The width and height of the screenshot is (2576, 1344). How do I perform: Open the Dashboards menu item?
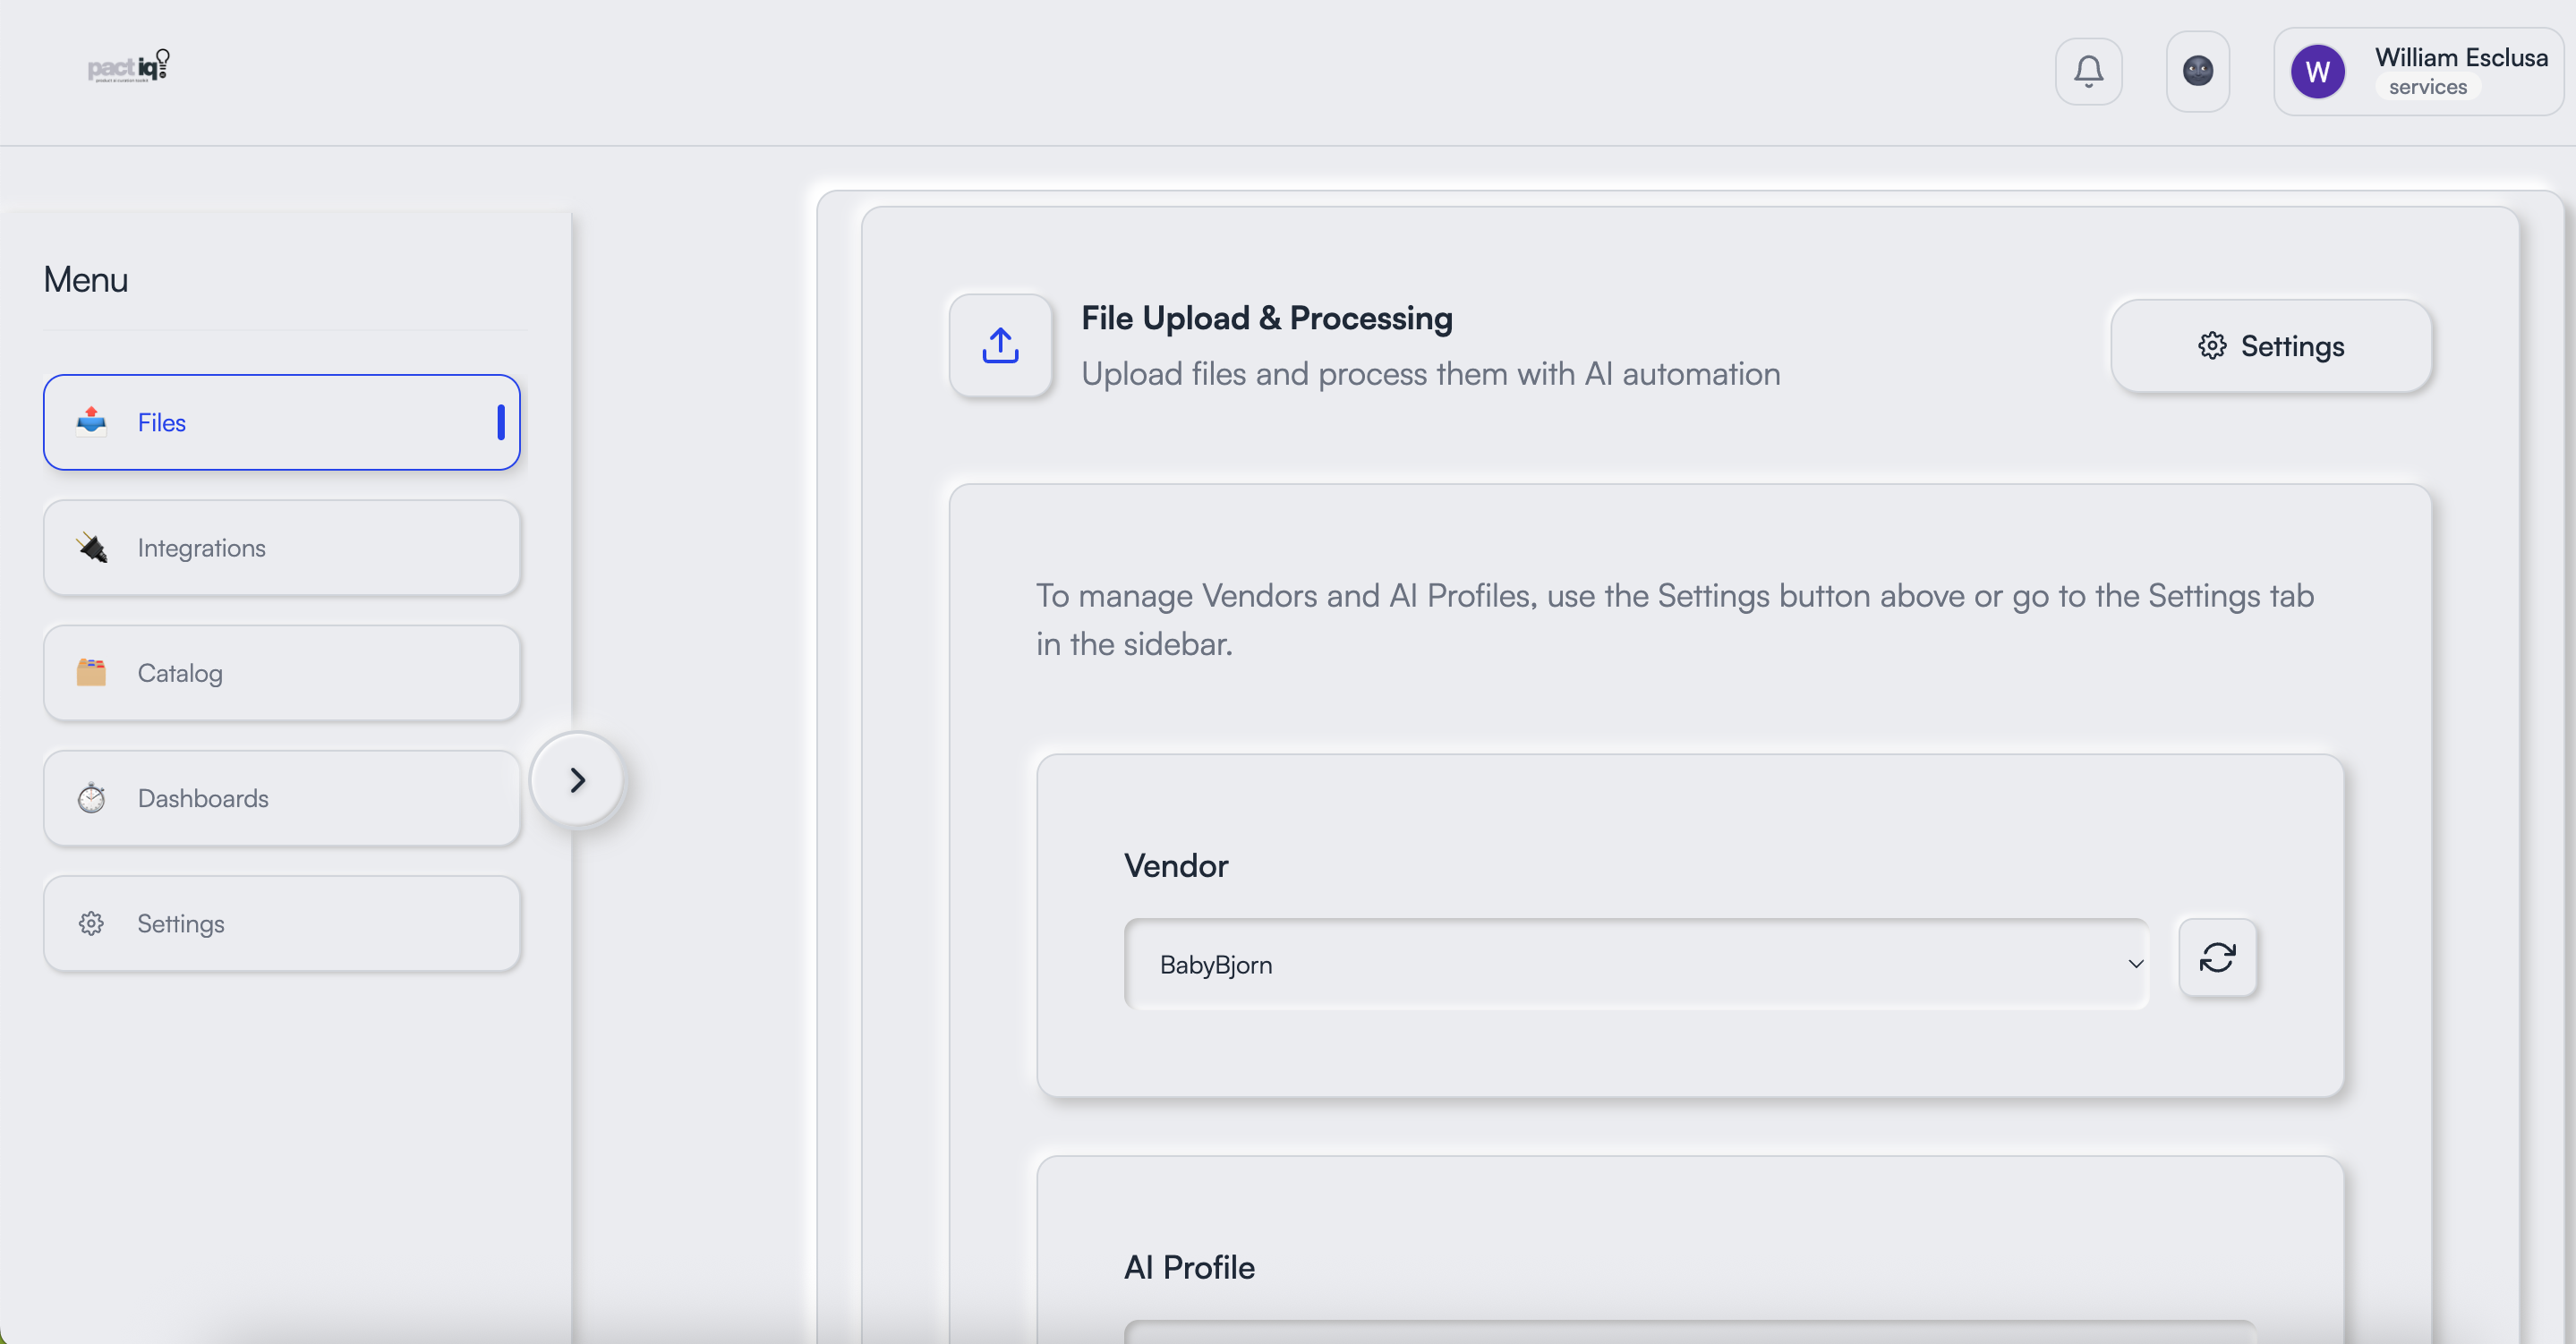pyautogui.click(x=281, y=798)
